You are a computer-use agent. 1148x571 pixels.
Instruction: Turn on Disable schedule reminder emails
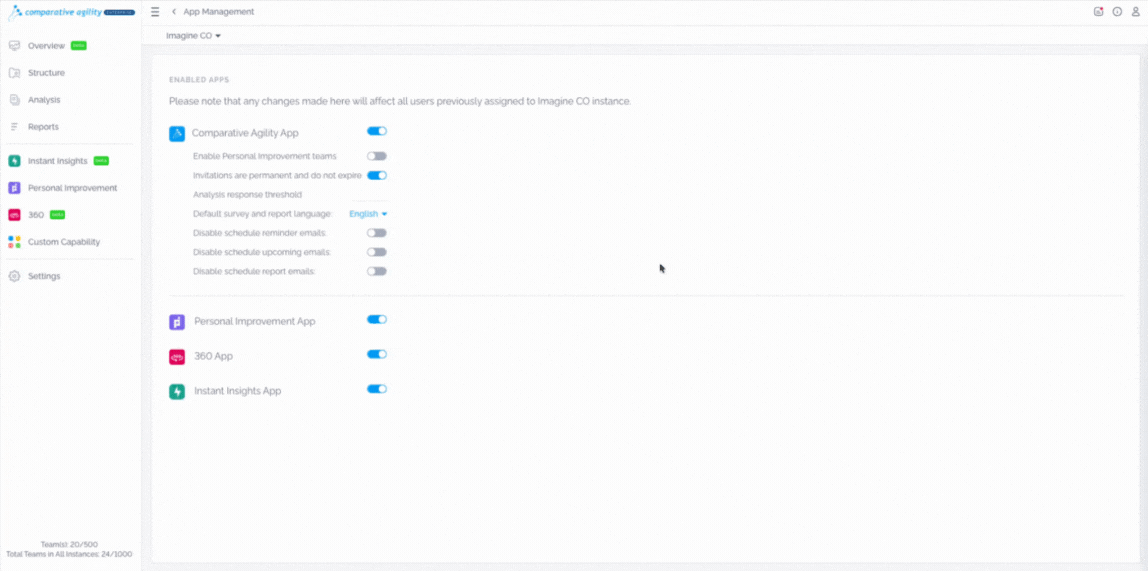[376, 233]
